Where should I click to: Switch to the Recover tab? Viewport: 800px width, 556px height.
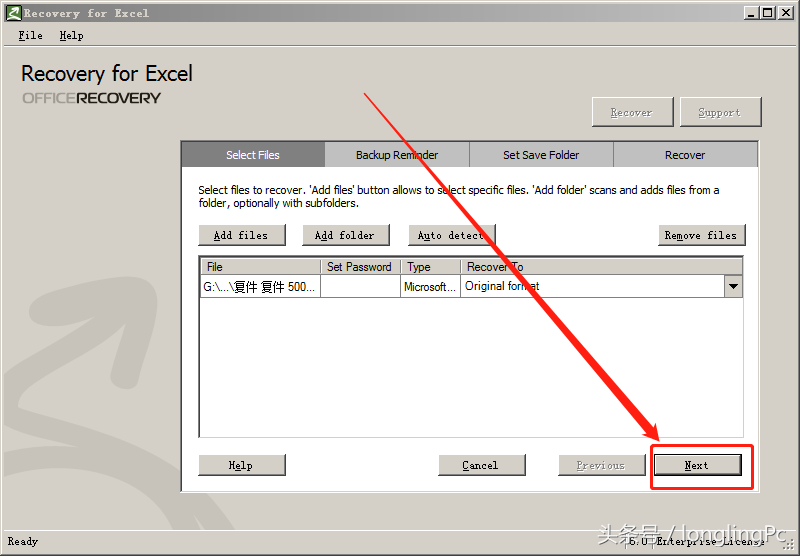click(x=685, y=155)
